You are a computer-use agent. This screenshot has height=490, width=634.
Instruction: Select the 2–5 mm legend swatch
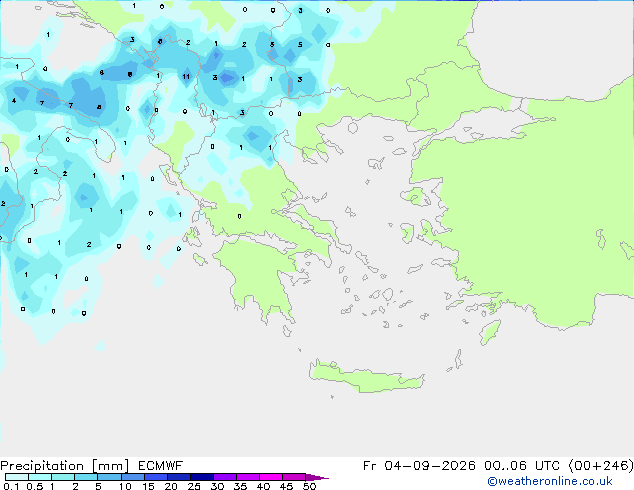coord(86,477)
